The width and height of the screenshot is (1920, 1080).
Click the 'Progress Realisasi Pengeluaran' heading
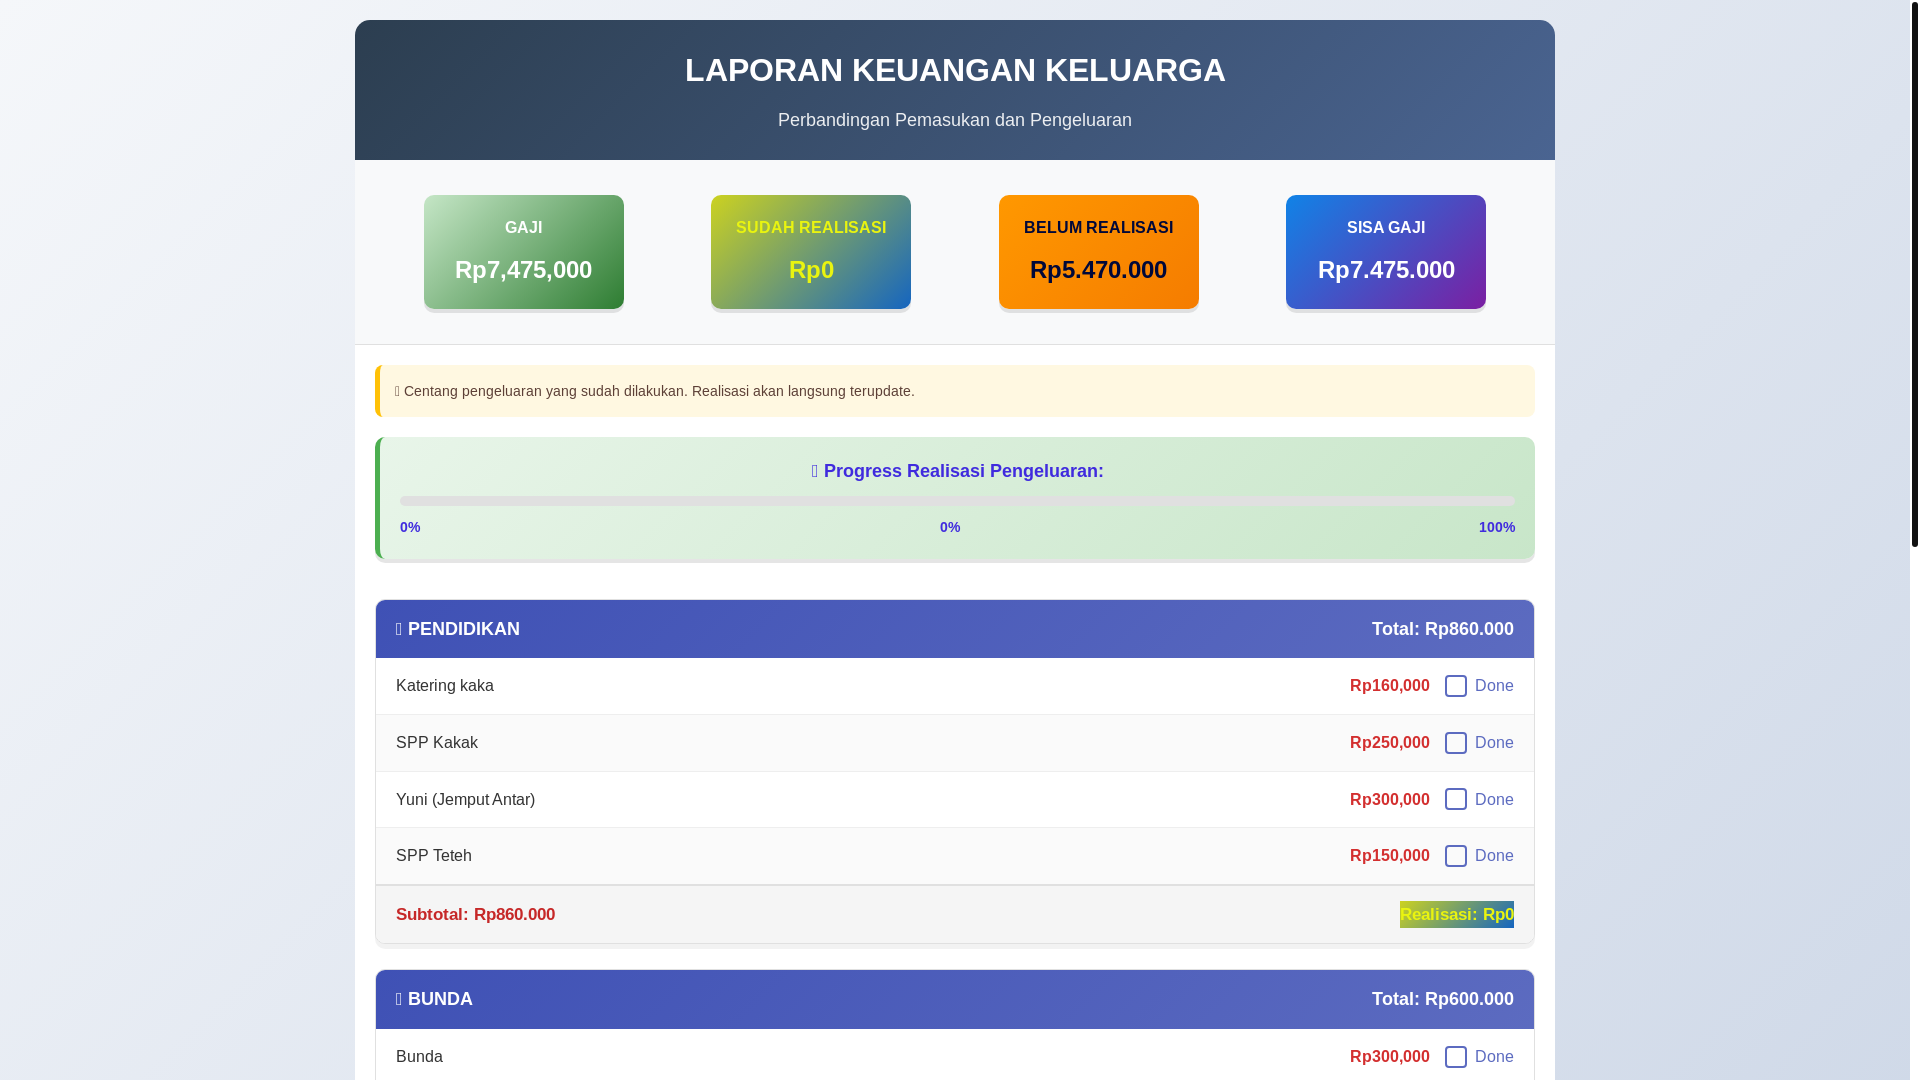(957, 471)
